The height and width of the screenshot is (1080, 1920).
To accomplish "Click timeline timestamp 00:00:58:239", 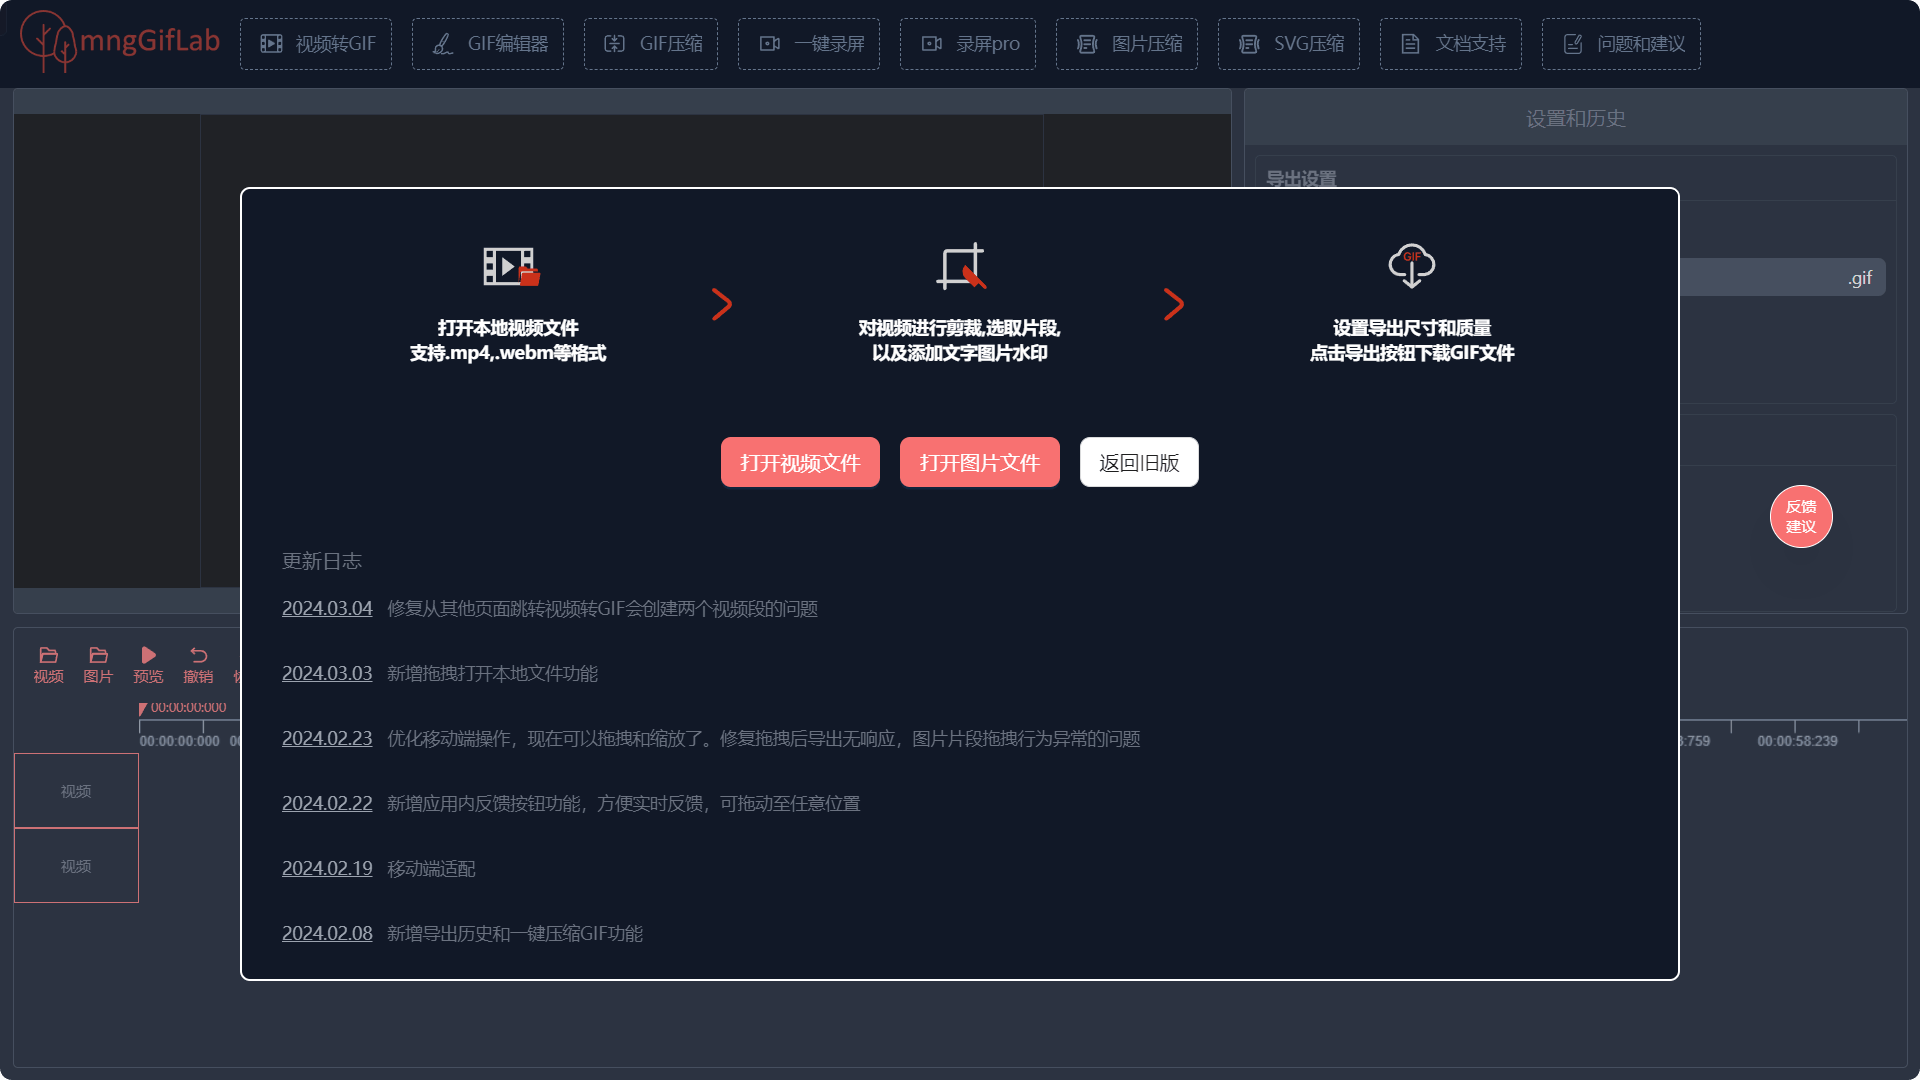I will (x=1797, y=741).
